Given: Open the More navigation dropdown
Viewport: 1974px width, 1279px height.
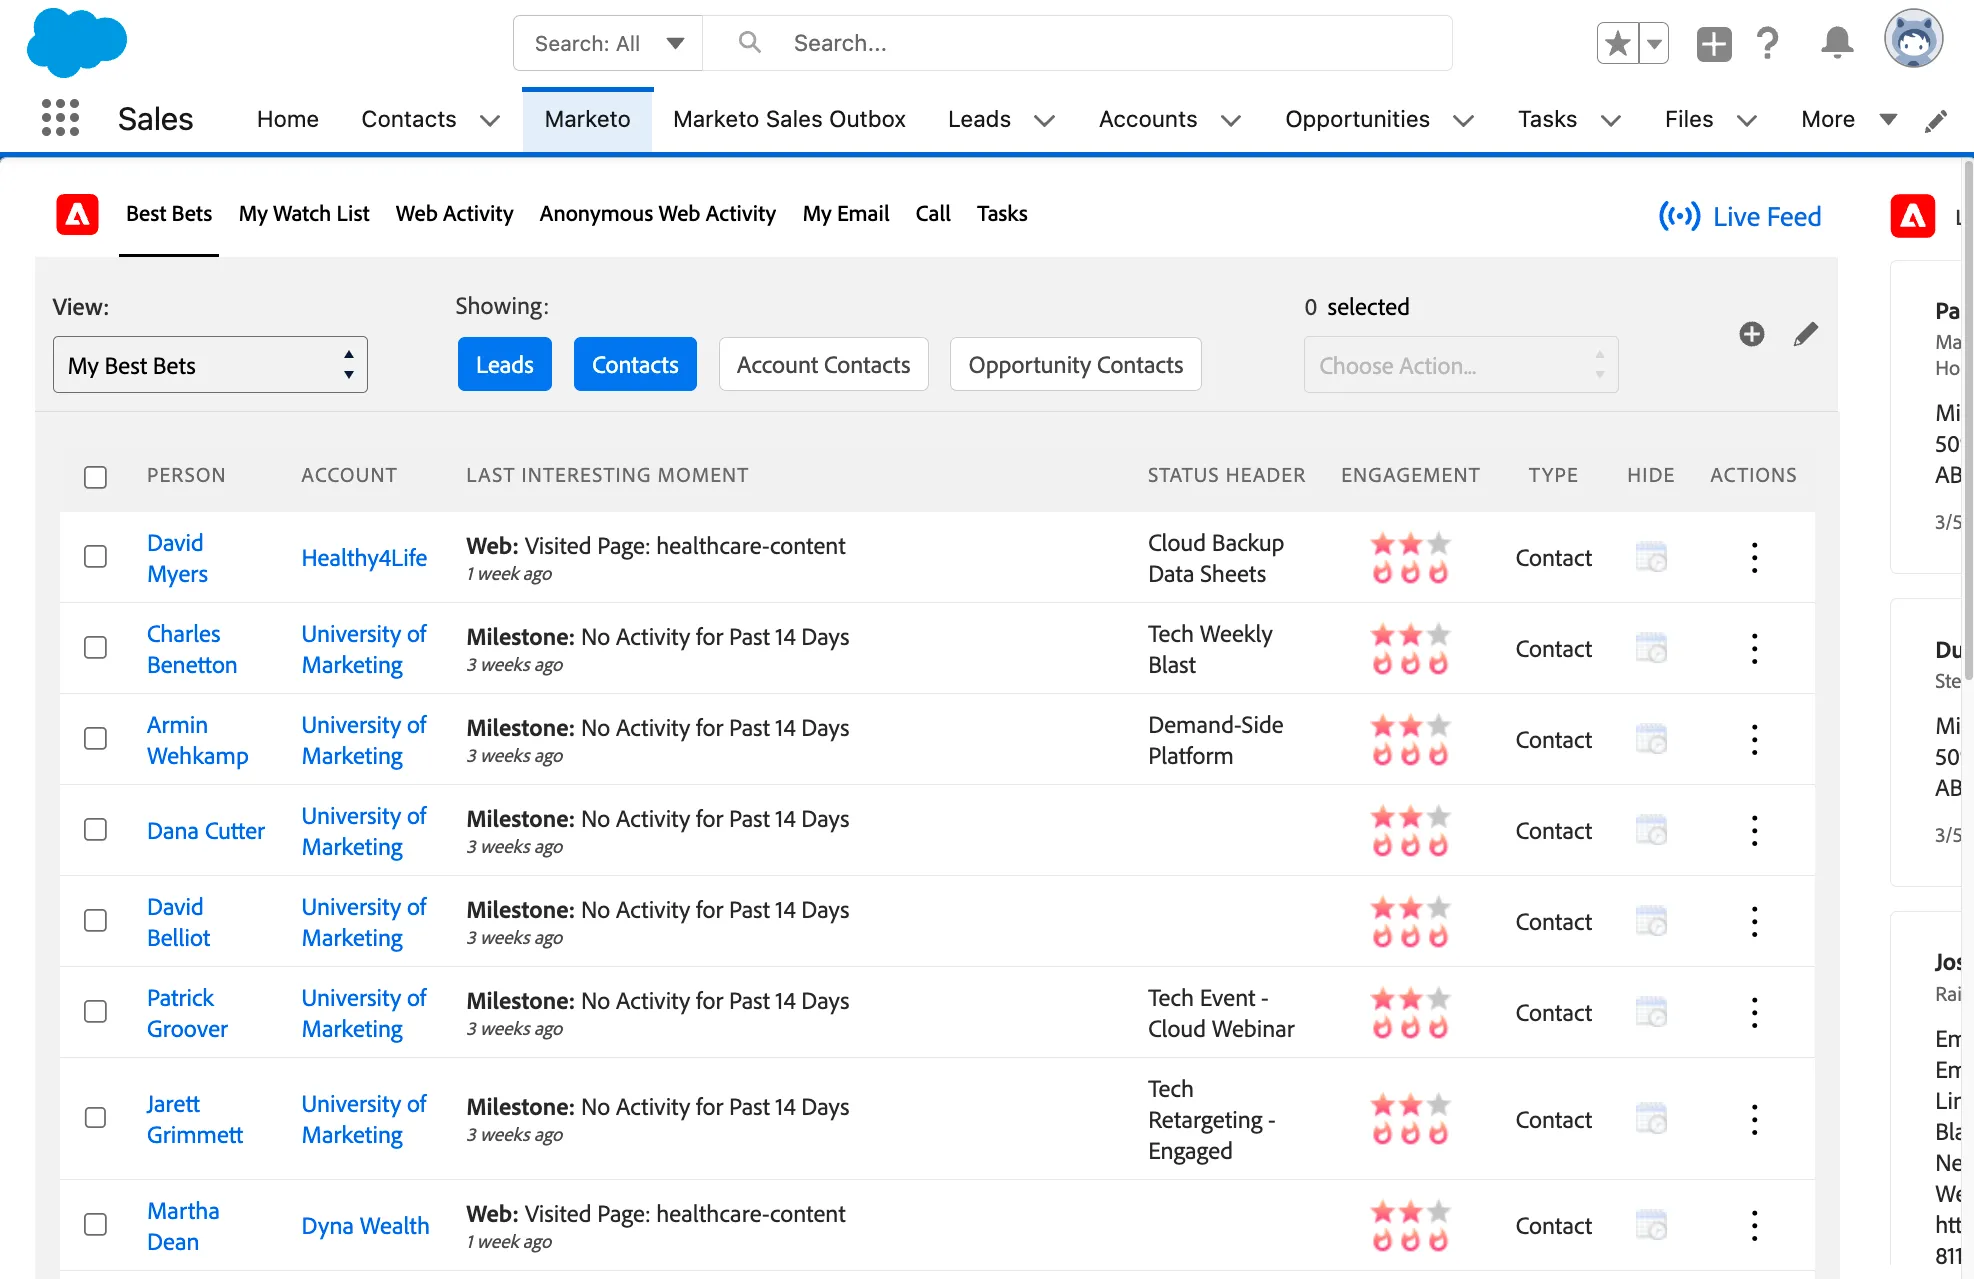Looking at the screenshot, I should pos(1849,119).
